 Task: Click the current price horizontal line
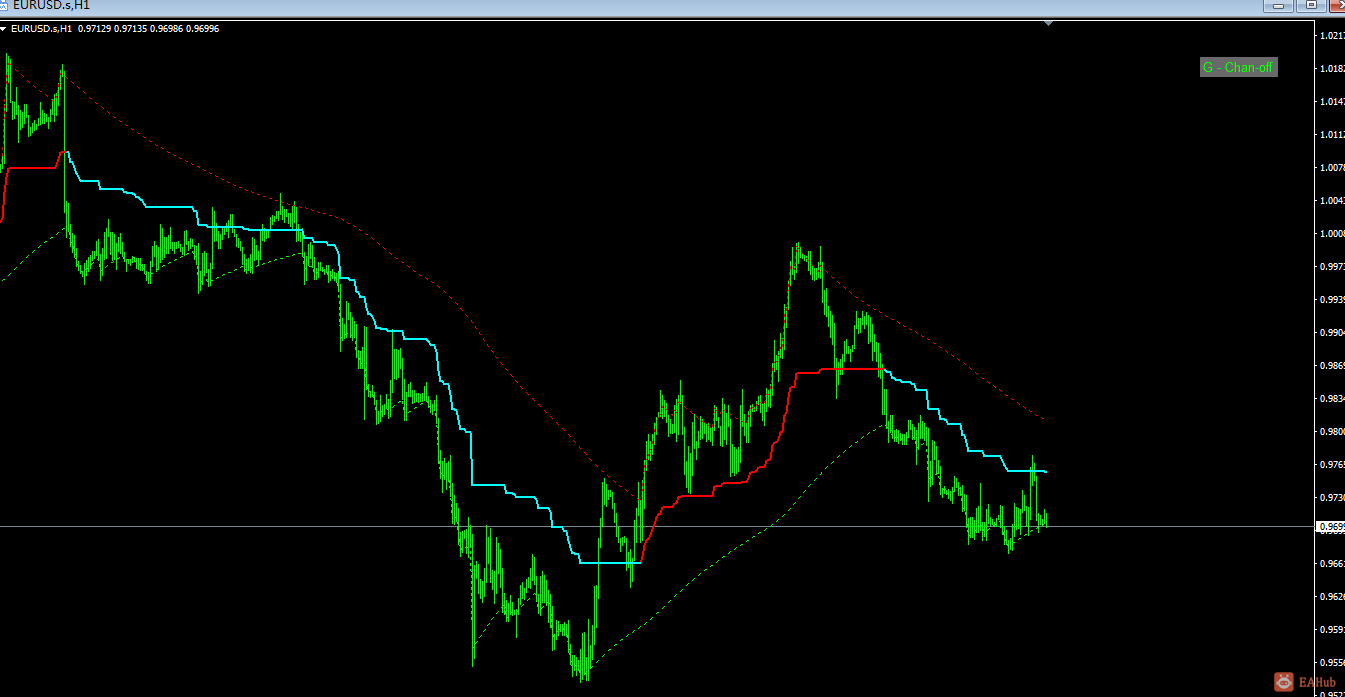click(655, 526)
